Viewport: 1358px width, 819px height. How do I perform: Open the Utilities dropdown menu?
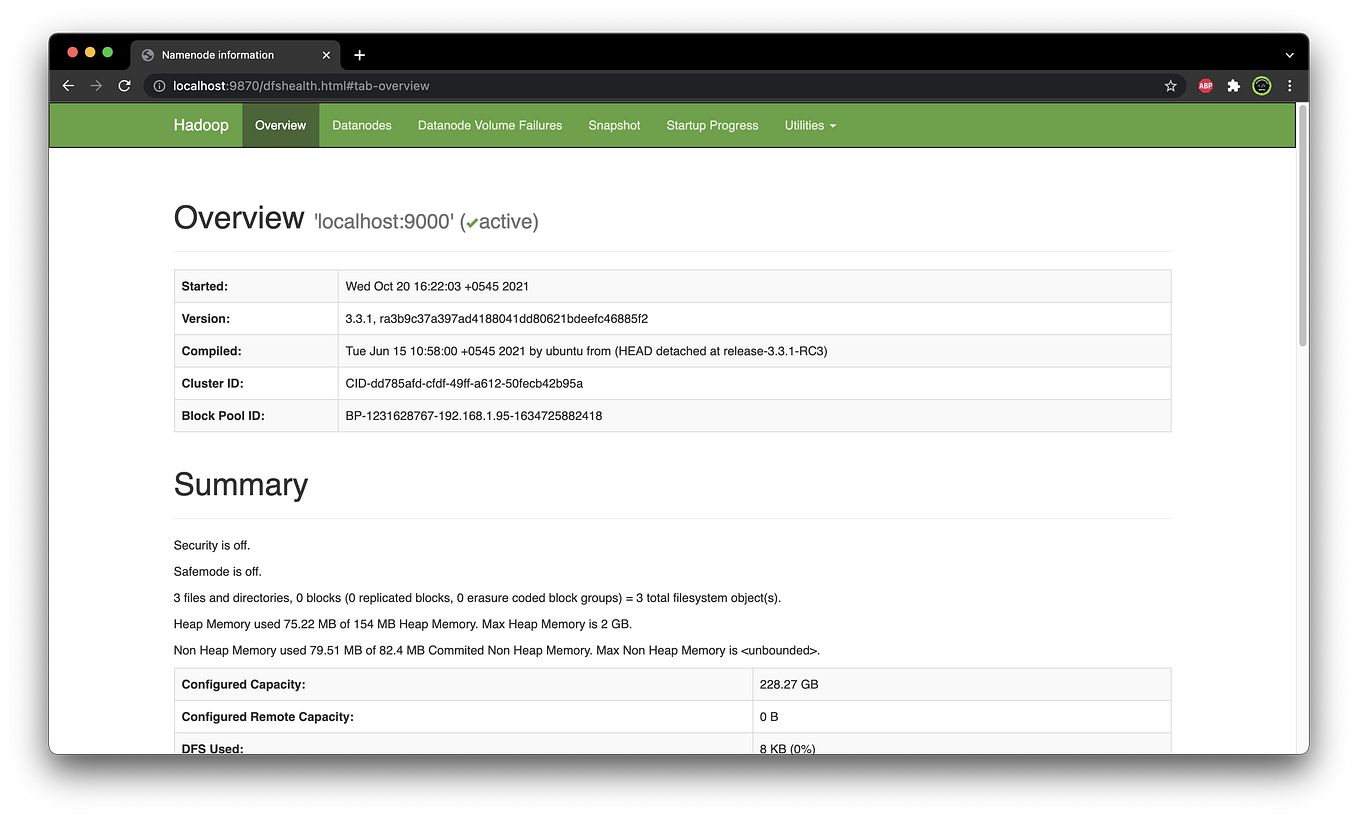click(x=810, y=125)
